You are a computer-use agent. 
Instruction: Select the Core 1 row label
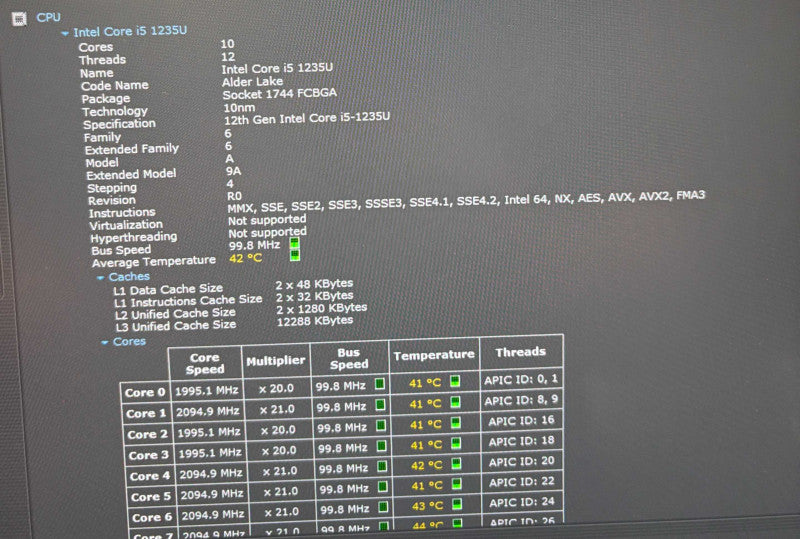pos(146,413)
